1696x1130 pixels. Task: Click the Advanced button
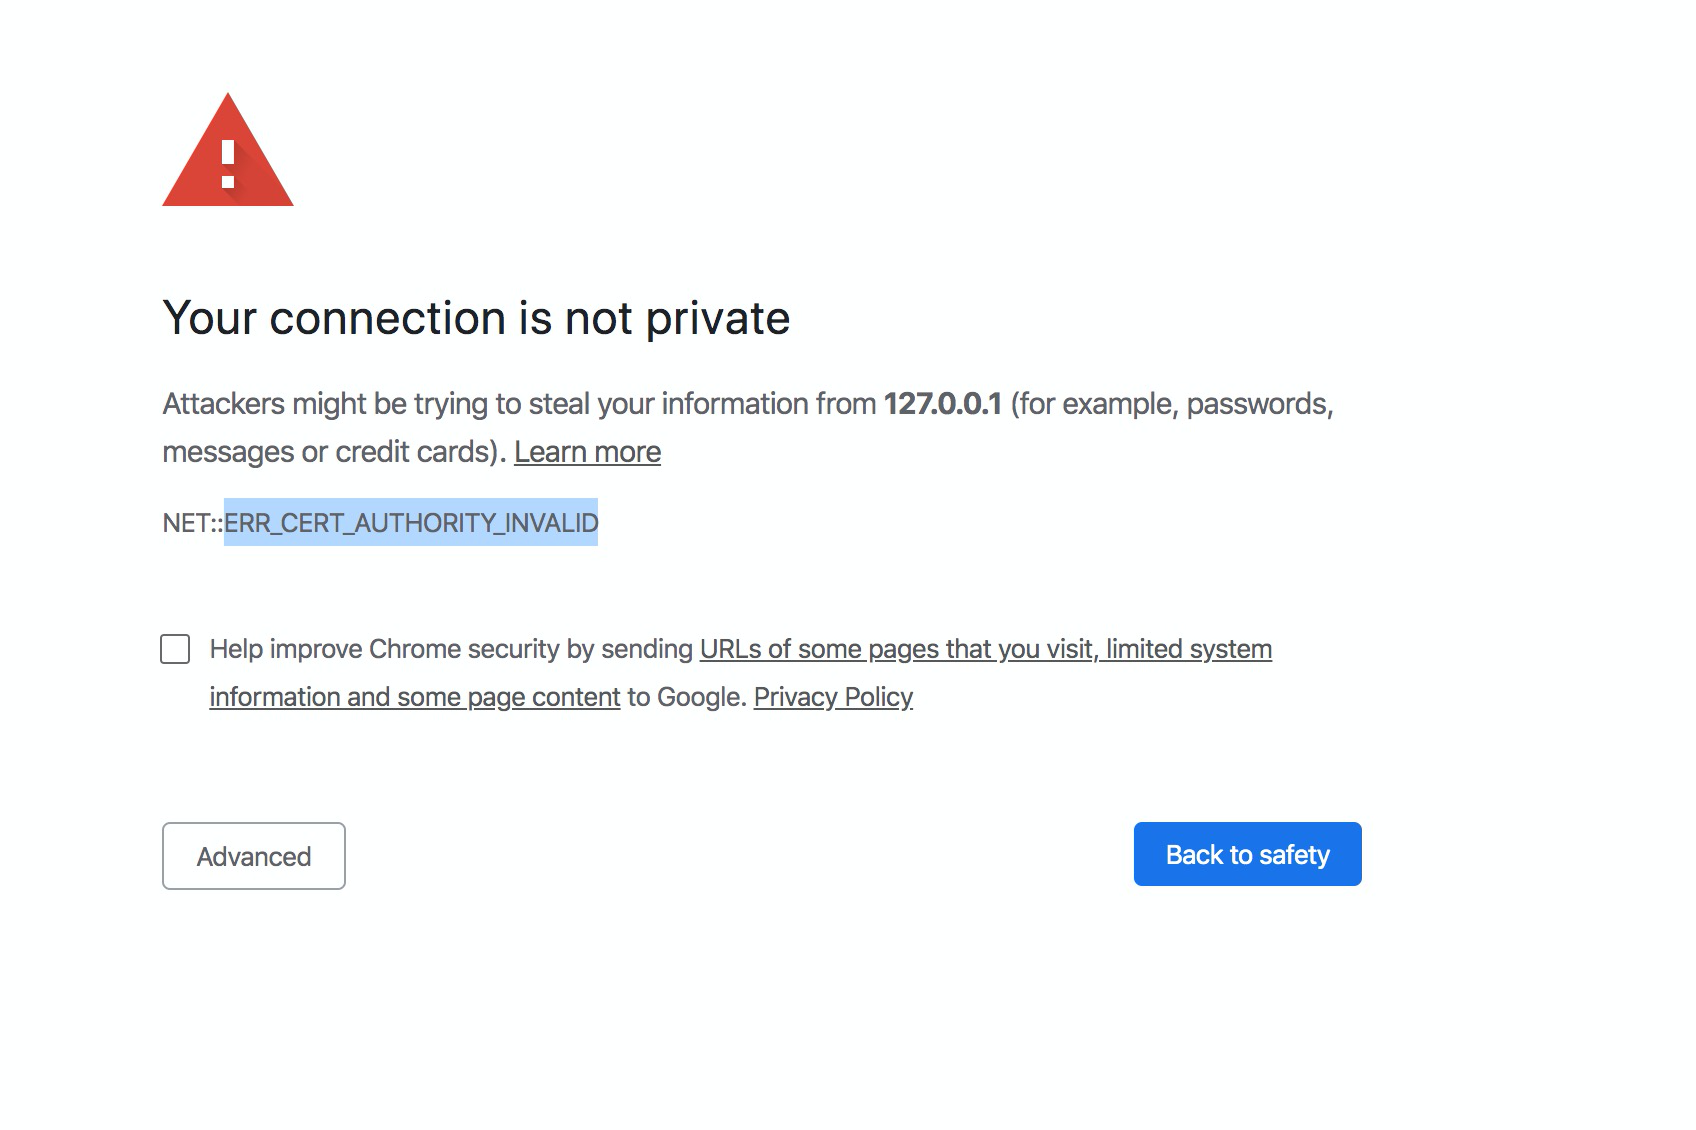point(254,856)
